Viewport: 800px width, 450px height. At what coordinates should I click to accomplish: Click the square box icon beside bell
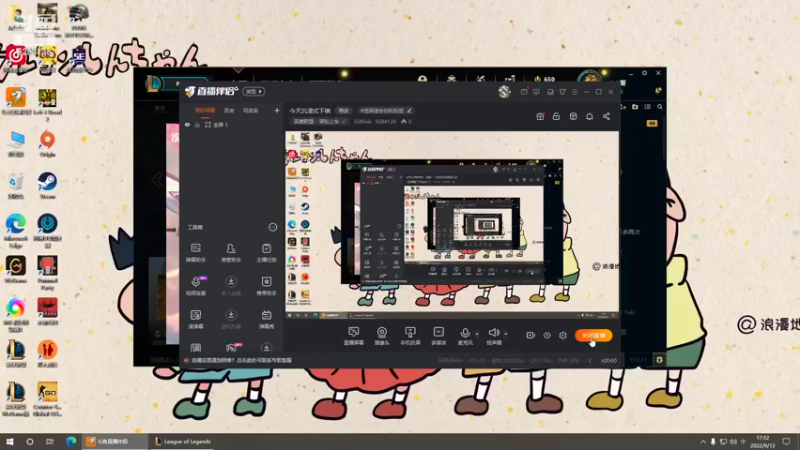click(x=573, y=116)
